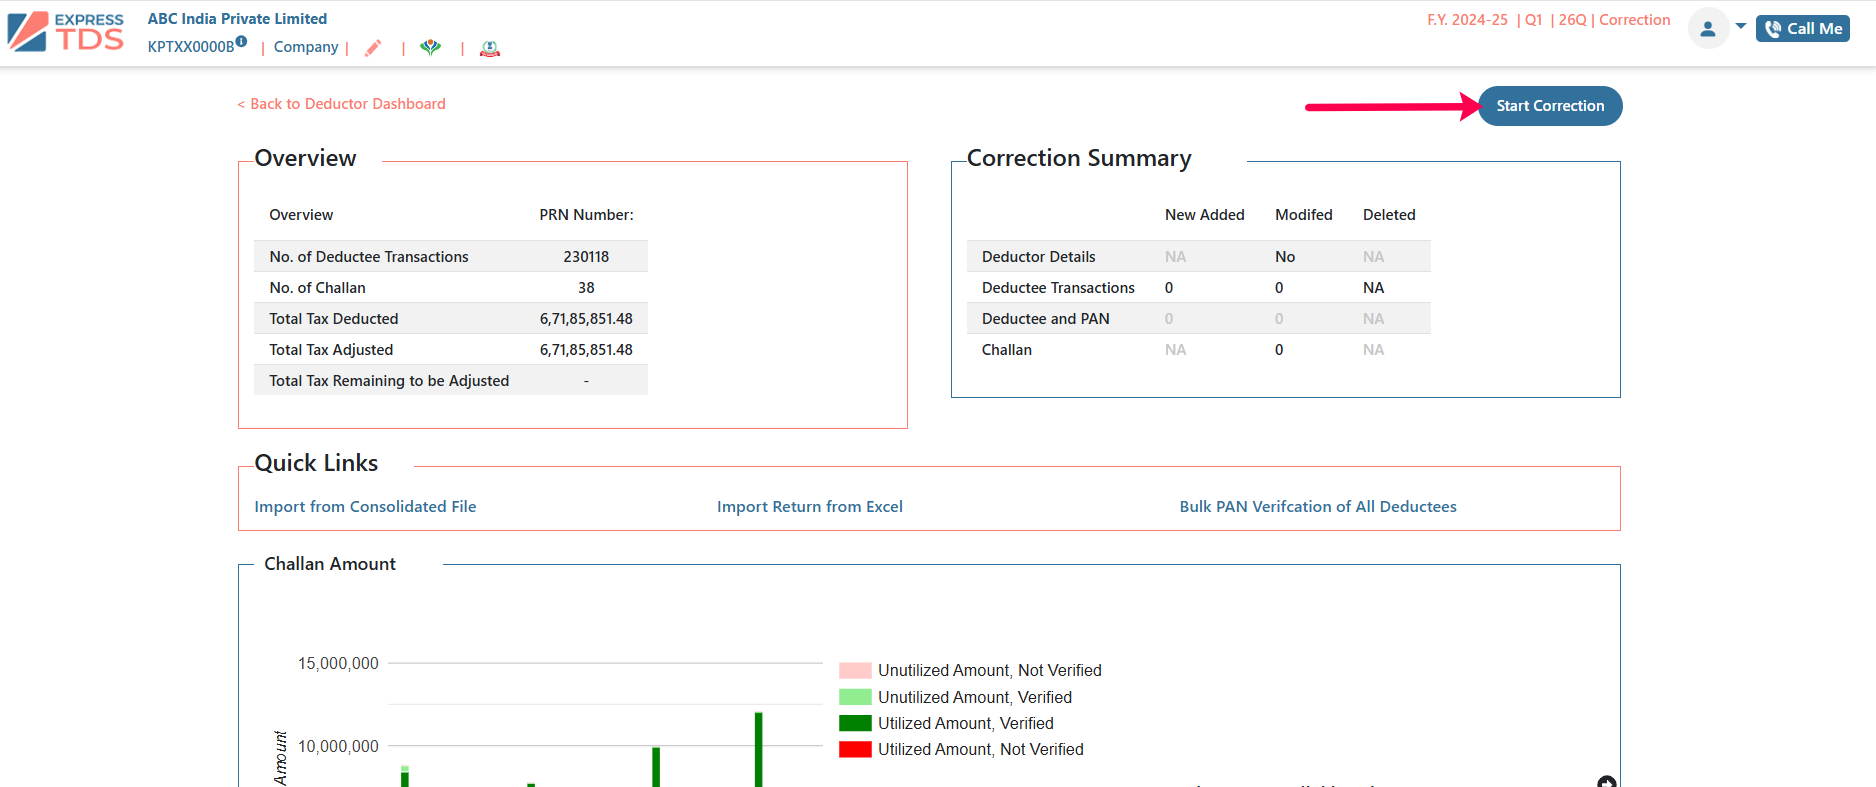Click the Challan Amount section heading
1876x787 pixels.
330,564
